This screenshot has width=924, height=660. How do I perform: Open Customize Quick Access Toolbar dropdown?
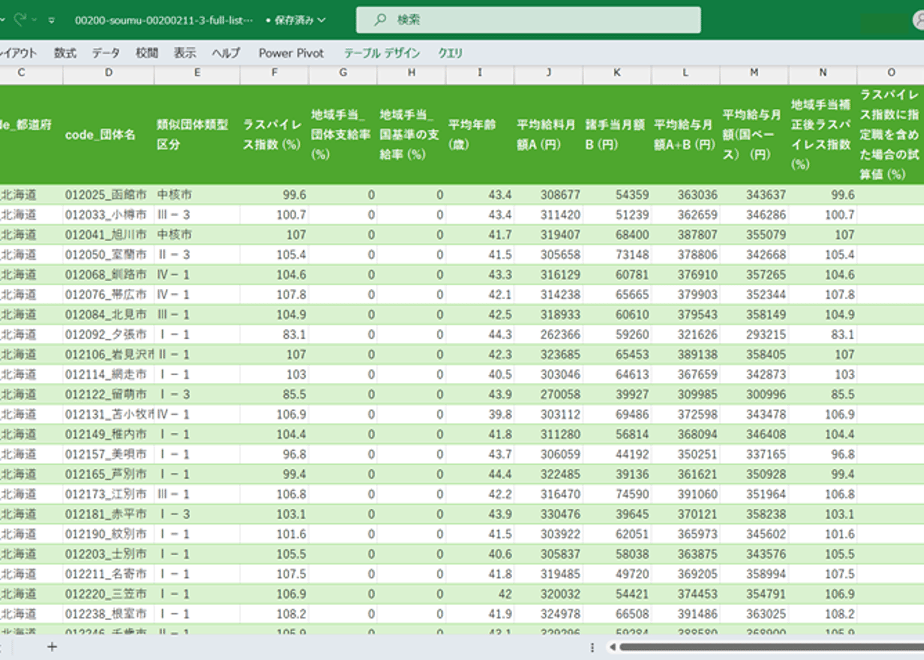click(x=52, y=20)
